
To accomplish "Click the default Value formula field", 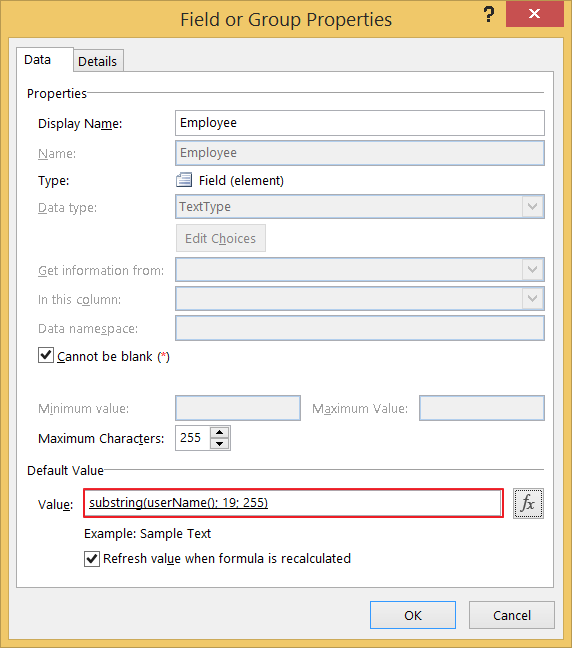I will [293, 503].
